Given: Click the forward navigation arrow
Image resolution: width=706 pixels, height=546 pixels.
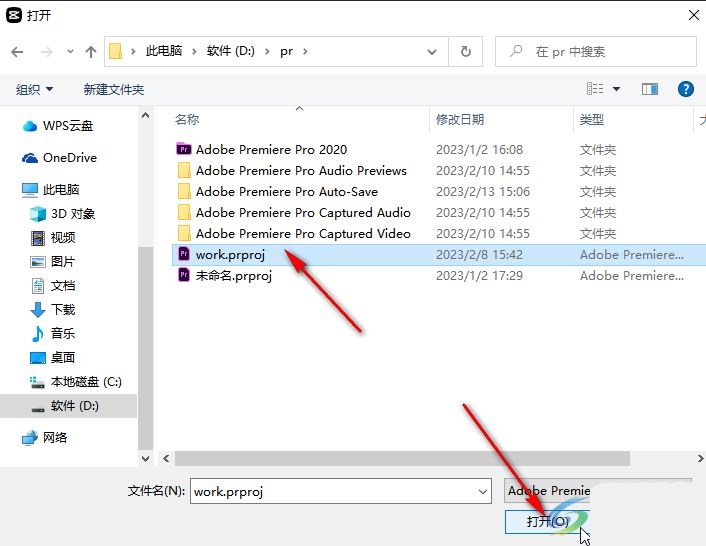Looking at the screenshot, I should tap(47, 52).
